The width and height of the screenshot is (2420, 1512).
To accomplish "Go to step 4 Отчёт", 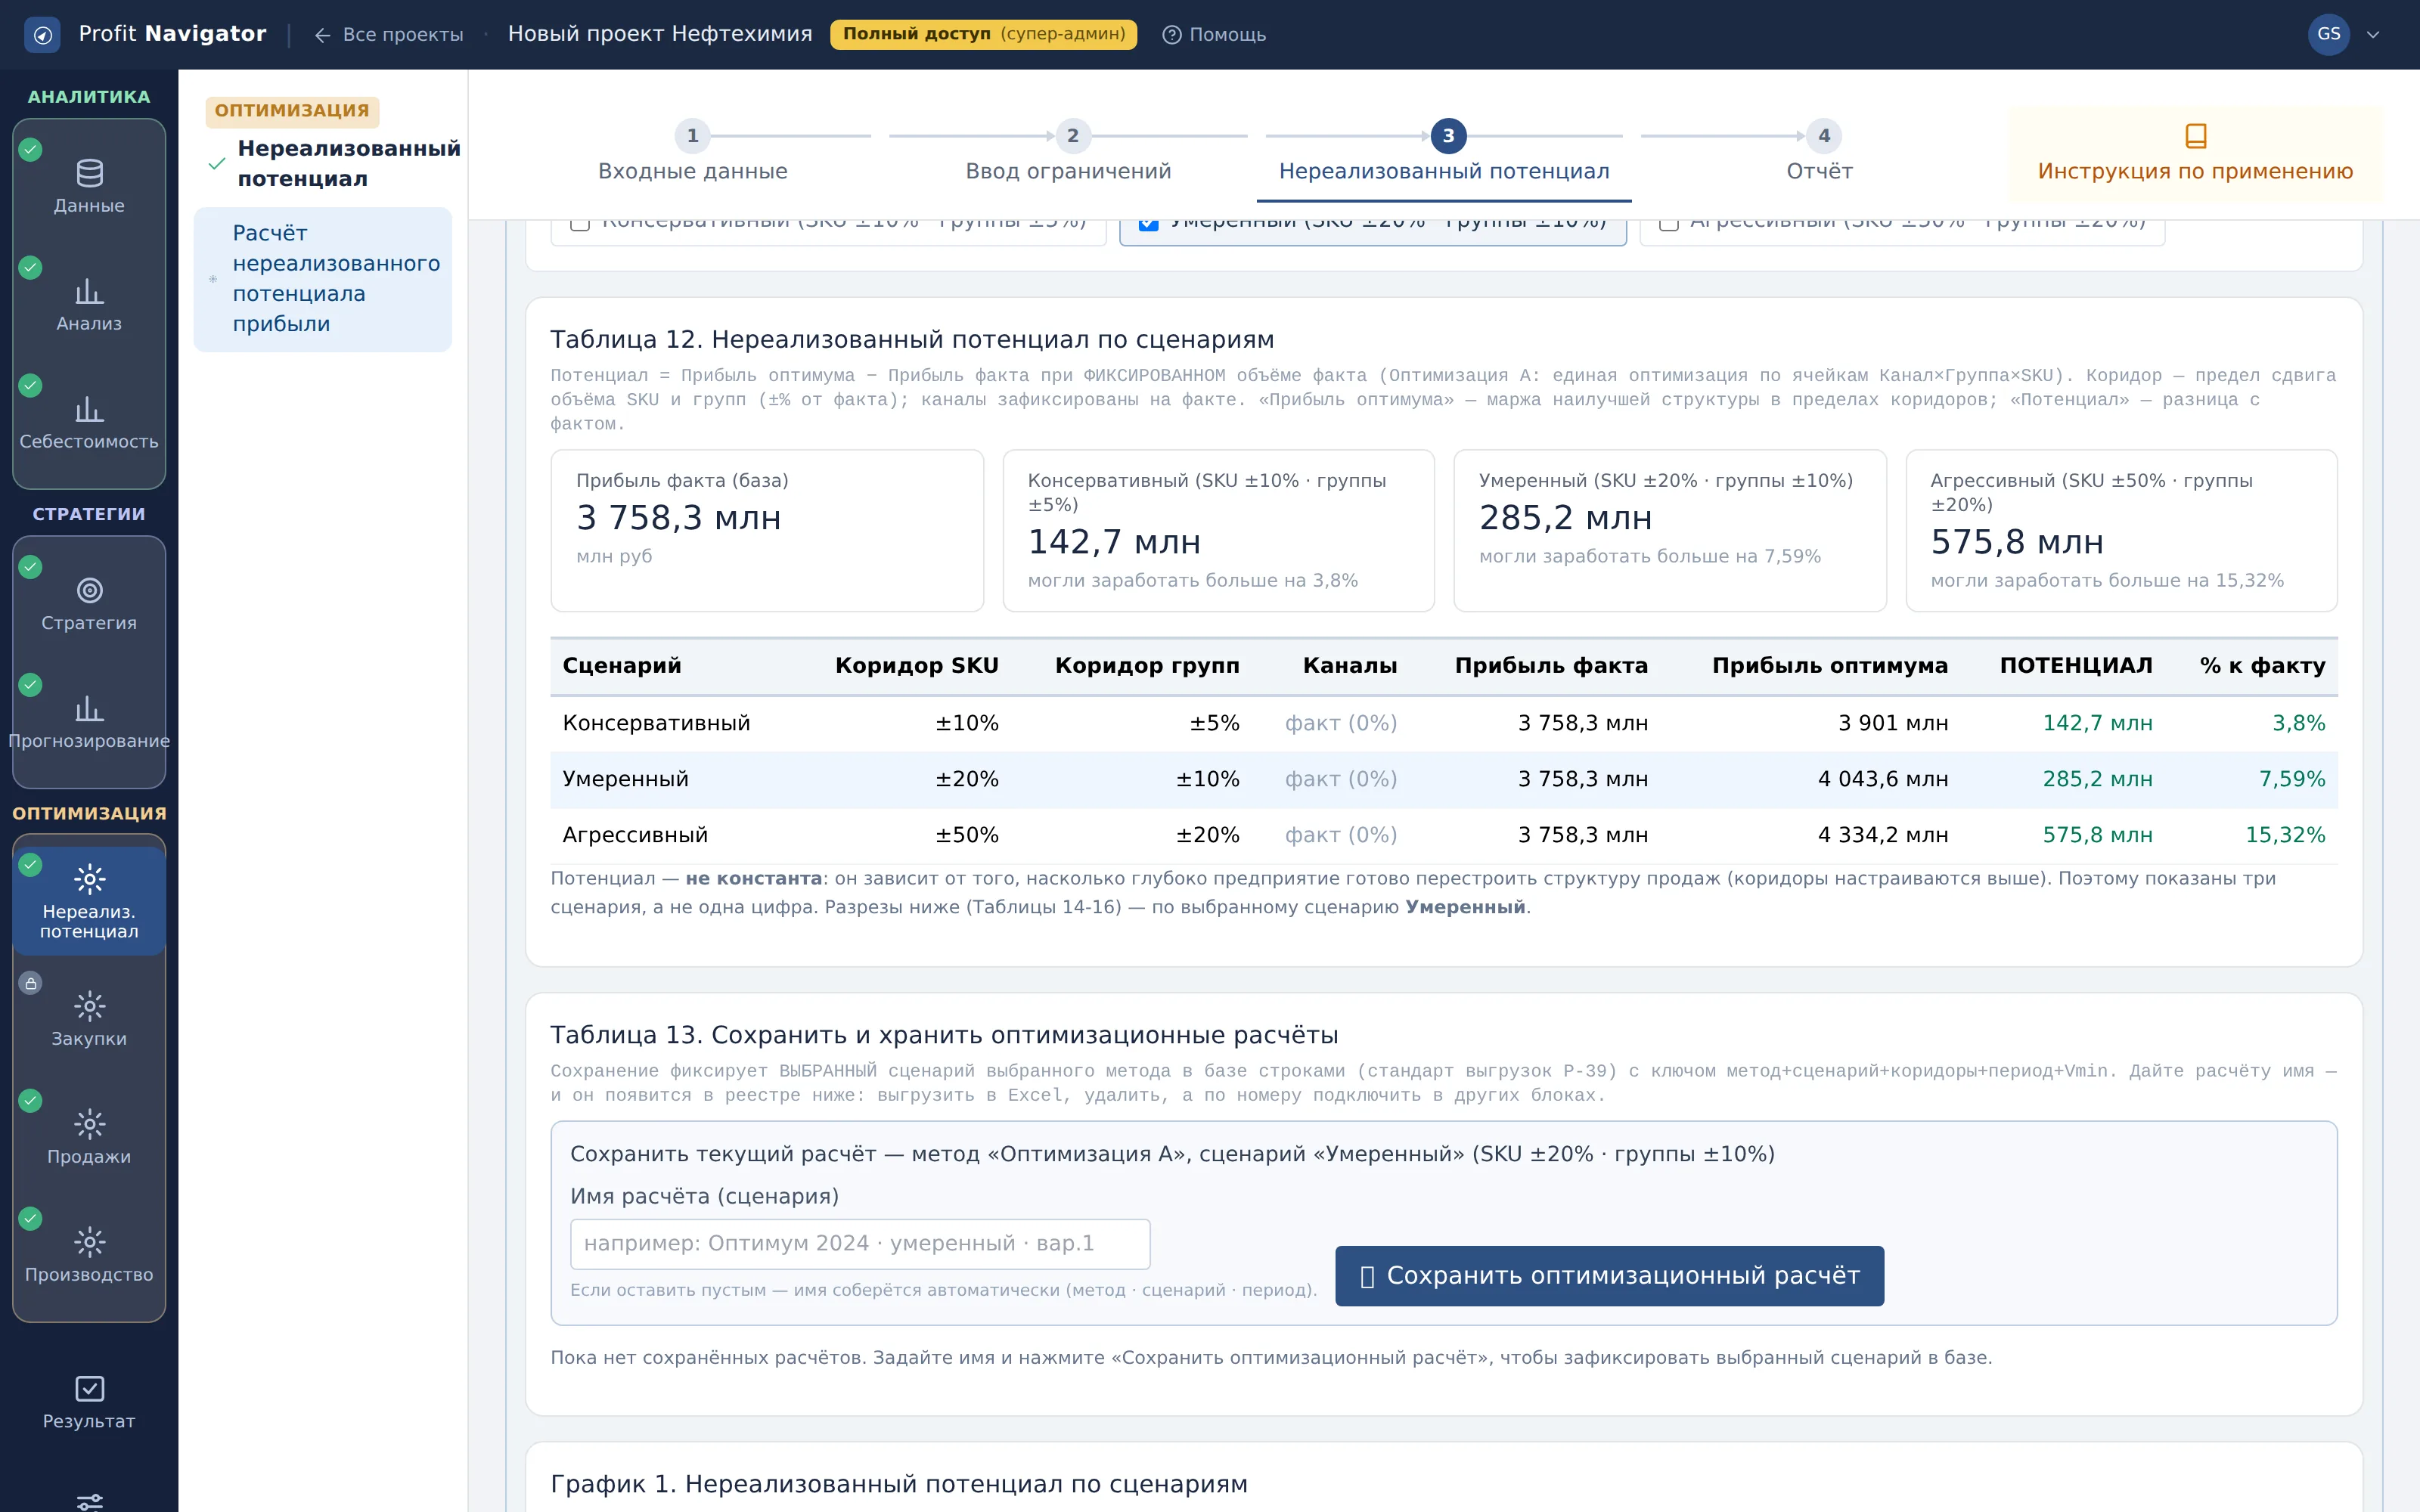I will coord(1820,152).
